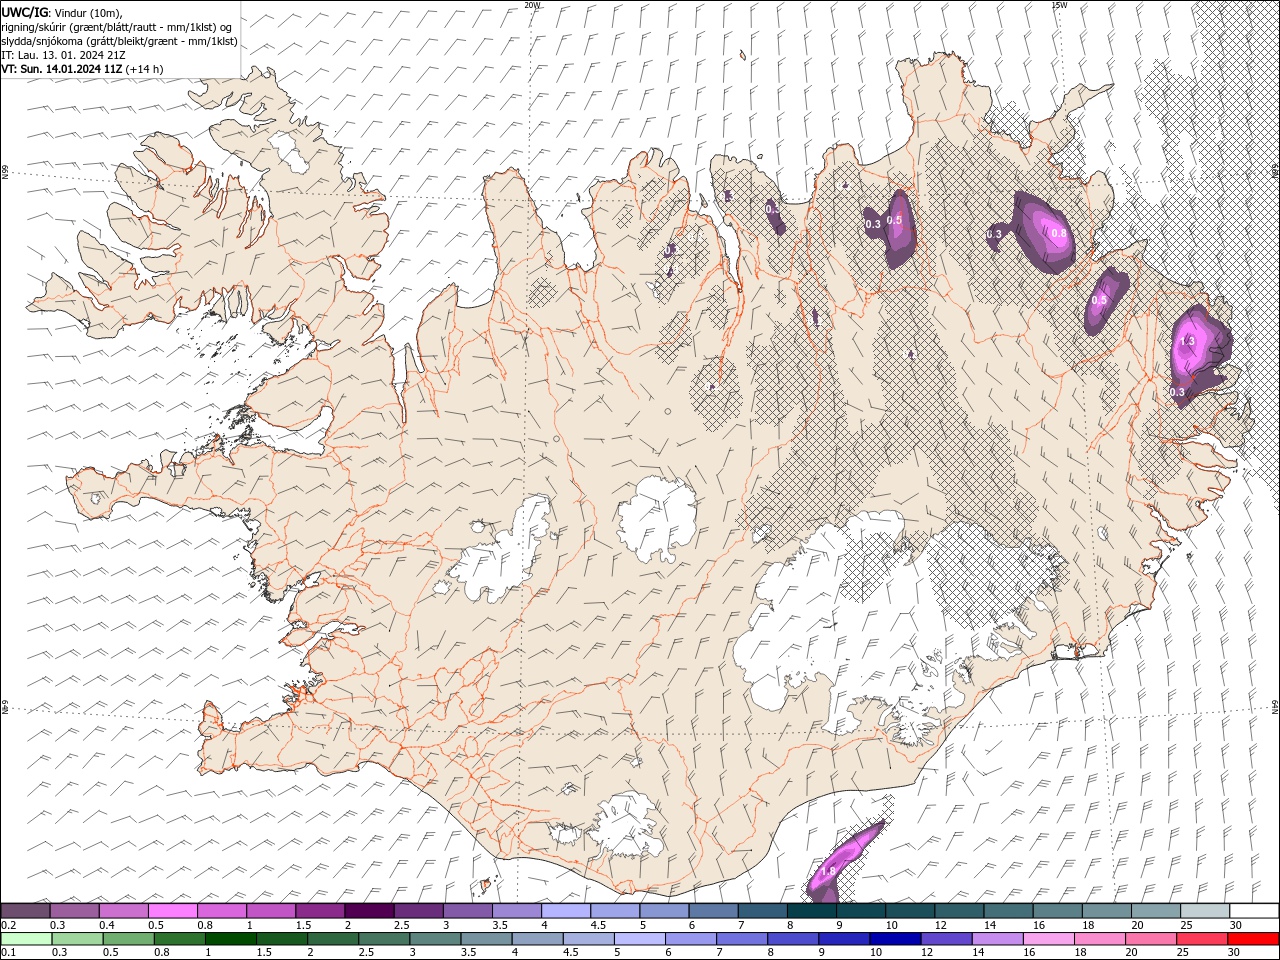
Task: Click the '15W' longitude label
Action: coord(1058,5)
